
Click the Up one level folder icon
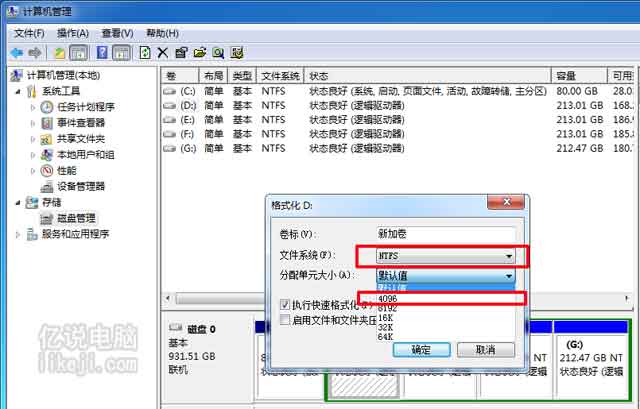pos(60,52)
